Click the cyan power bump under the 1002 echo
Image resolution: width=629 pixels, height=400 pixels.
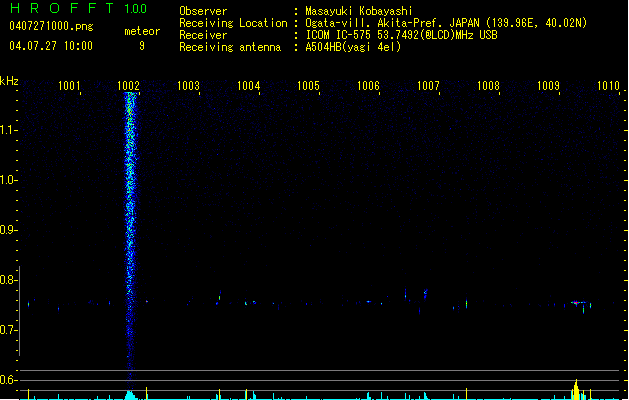[x=130, y=395]
